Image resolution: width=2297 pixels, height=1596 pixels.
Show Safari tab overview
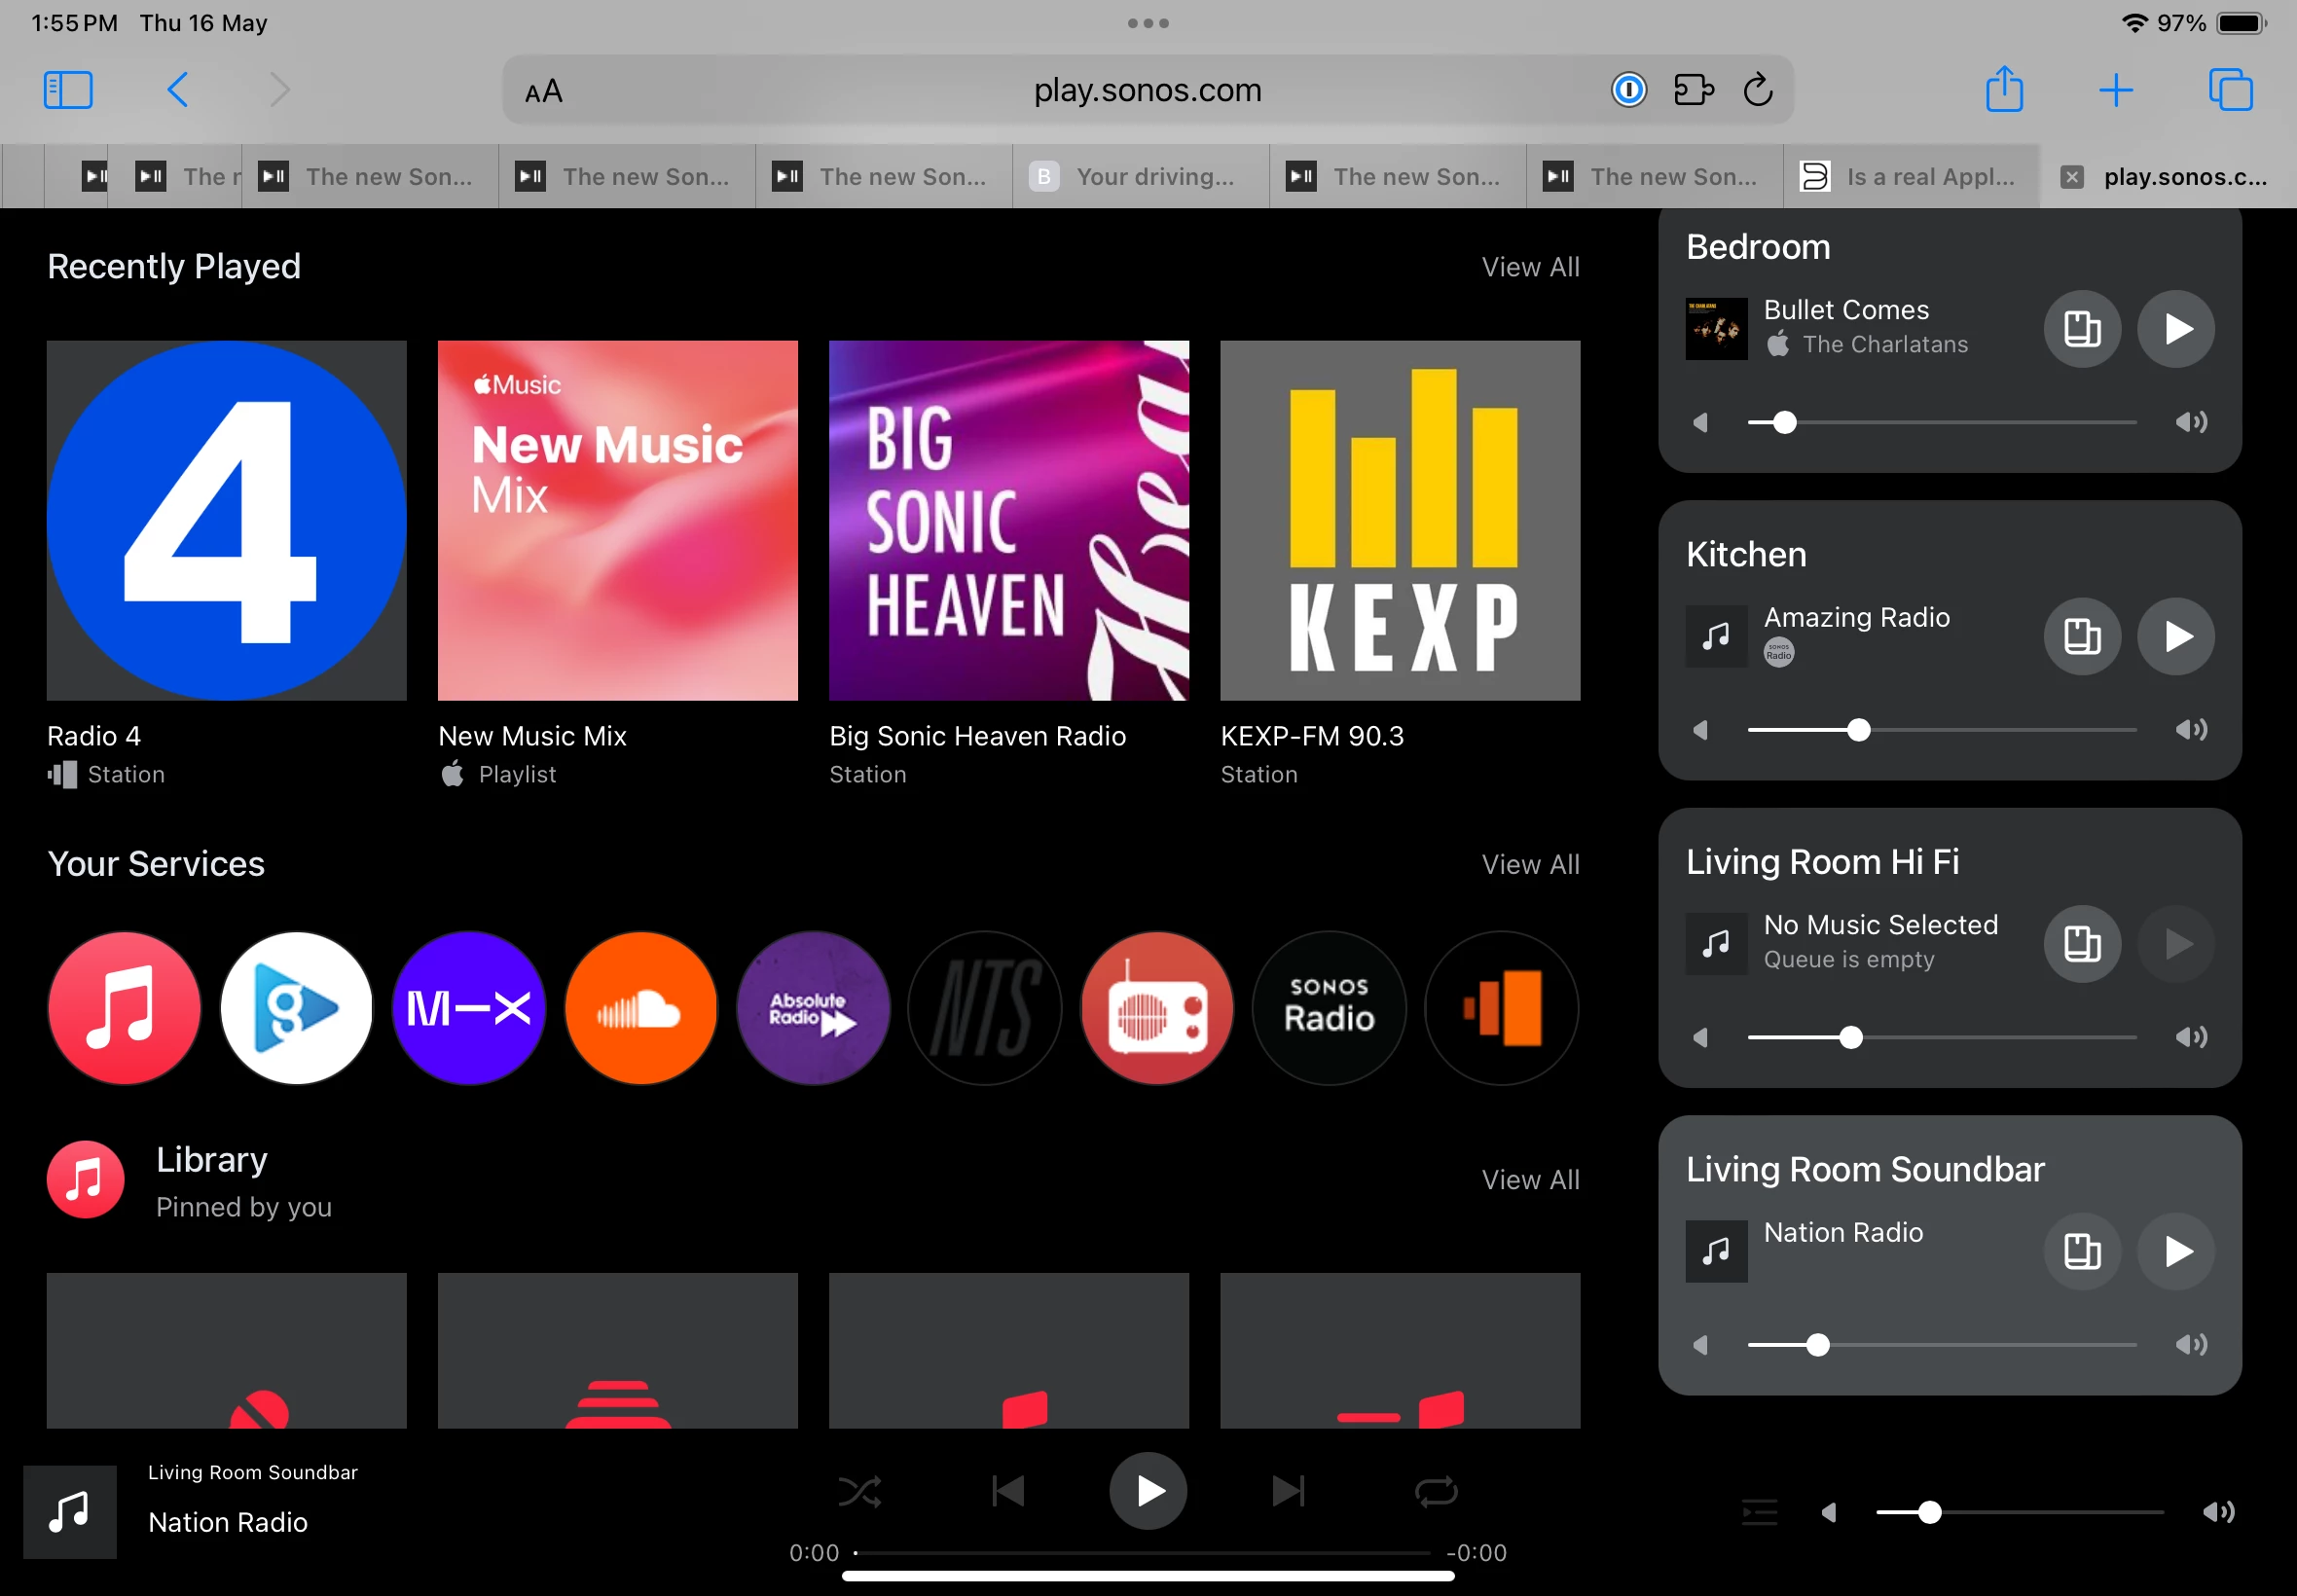tap(2230, 90)
